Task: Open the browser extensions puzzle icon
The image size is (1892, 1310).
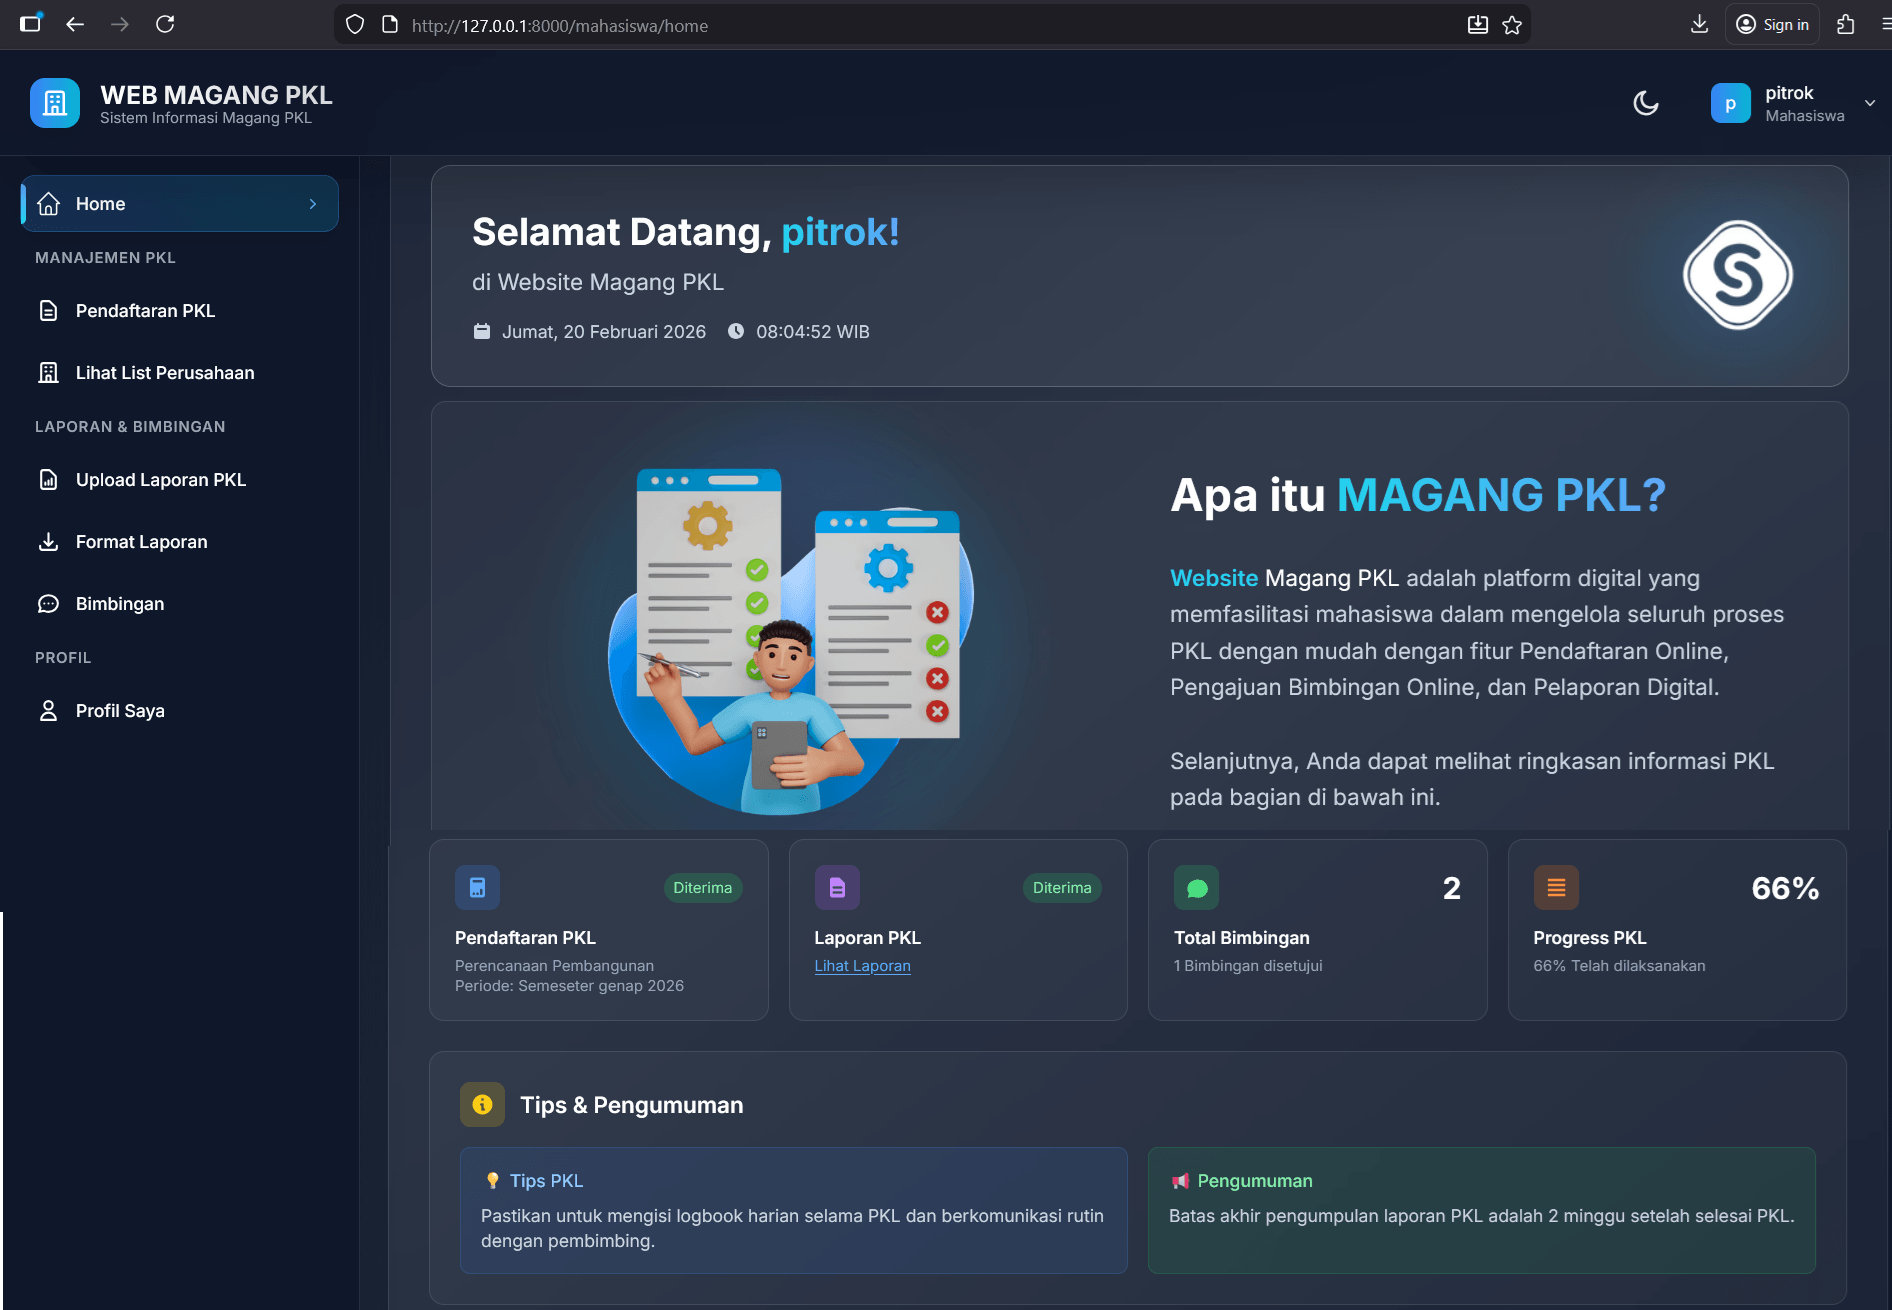Action: [x=1846, y=24]
